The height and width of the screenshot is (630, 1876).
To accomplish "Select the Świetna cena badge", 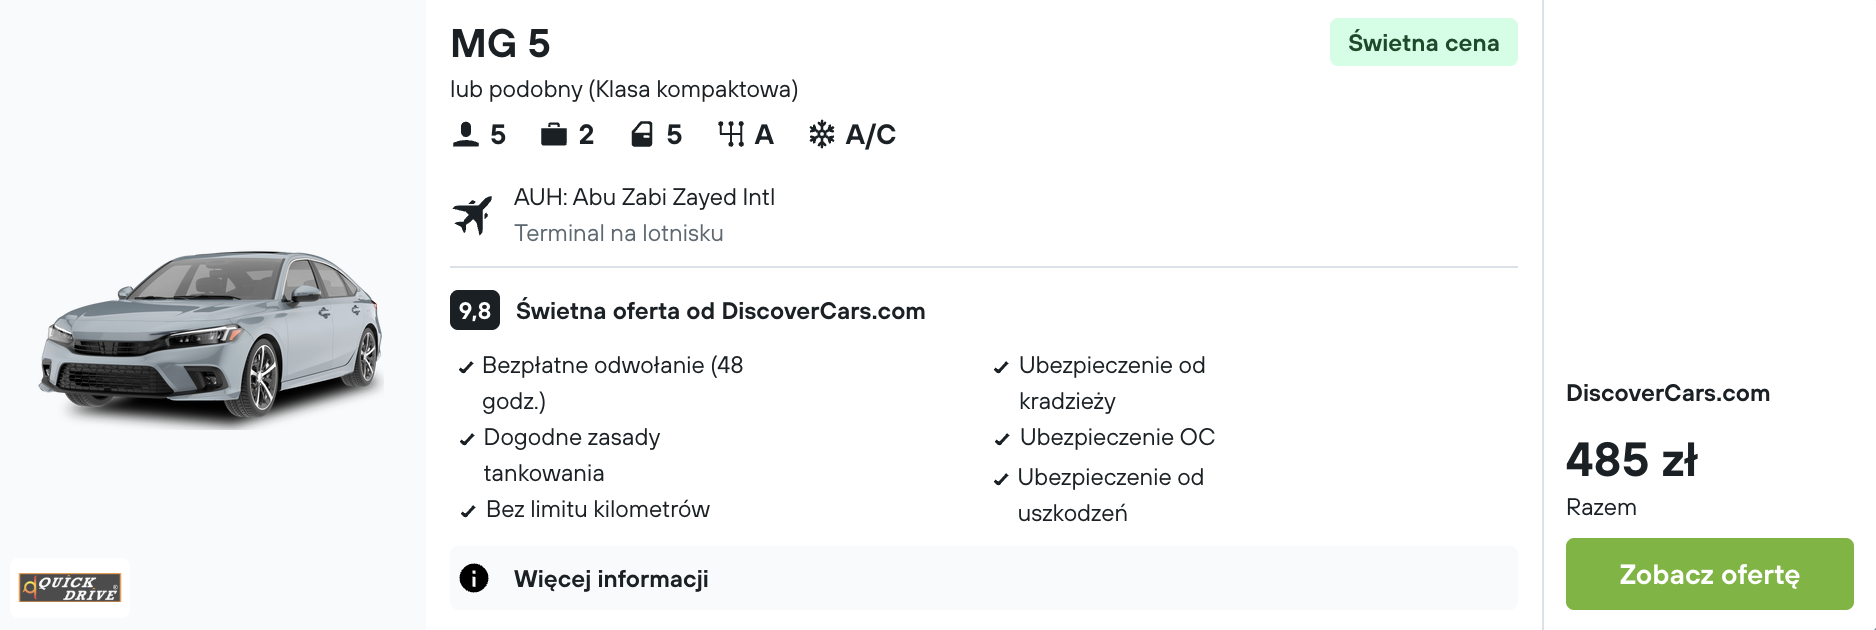I will (1422, 42).
